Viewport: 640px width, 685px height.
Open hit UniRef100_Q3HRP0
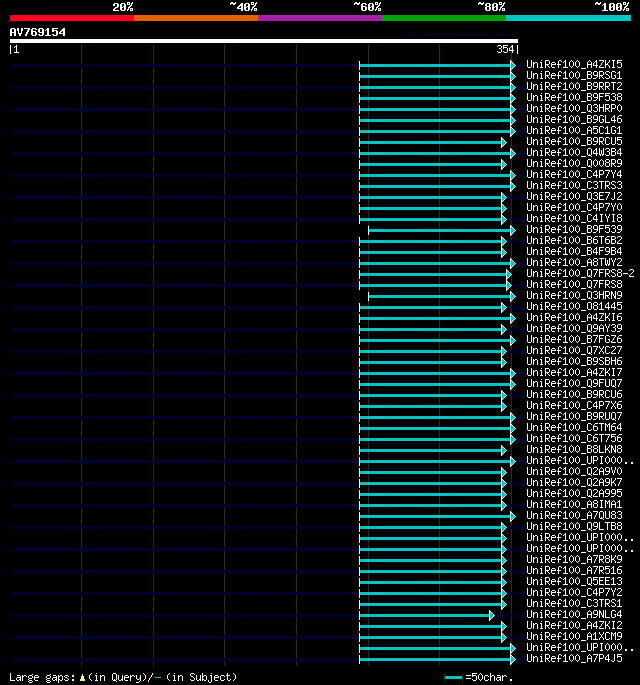(x=574, y=108)
